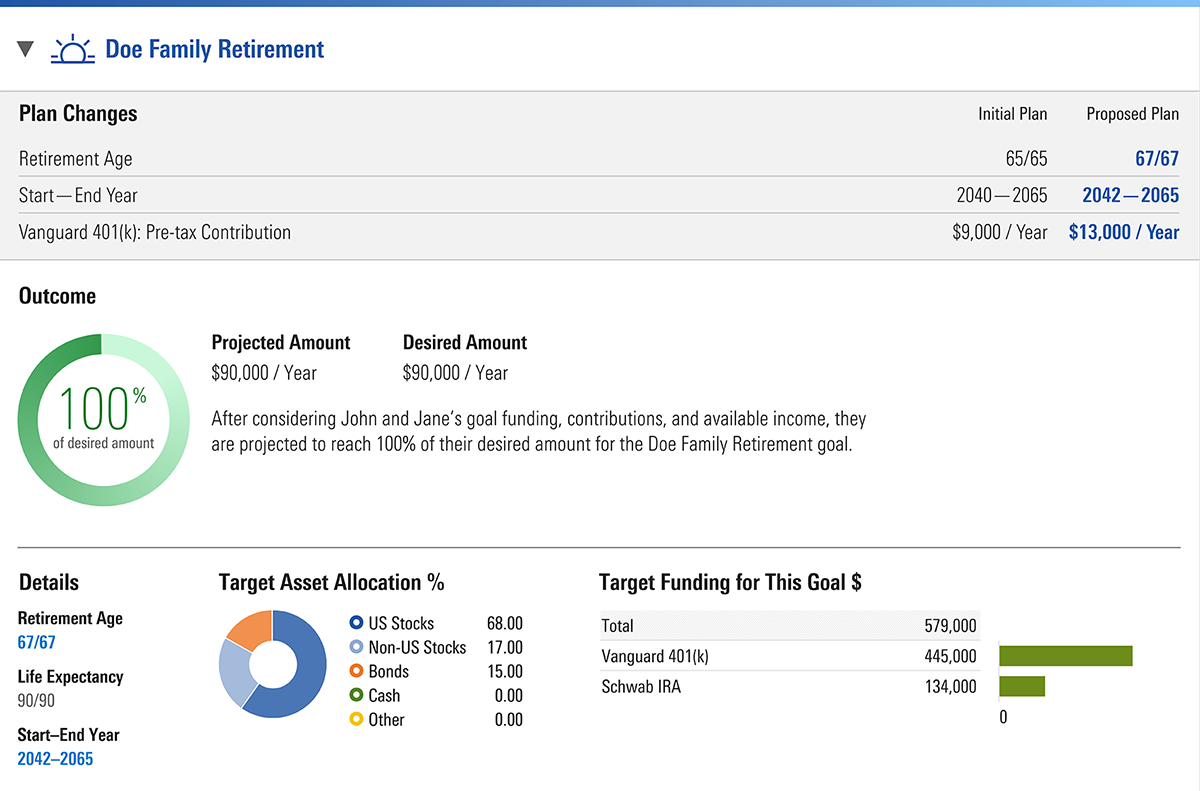1200x791 pixels.
Task: Click Retirement Age 67/67 in Details
Action: tap(37, 642)
